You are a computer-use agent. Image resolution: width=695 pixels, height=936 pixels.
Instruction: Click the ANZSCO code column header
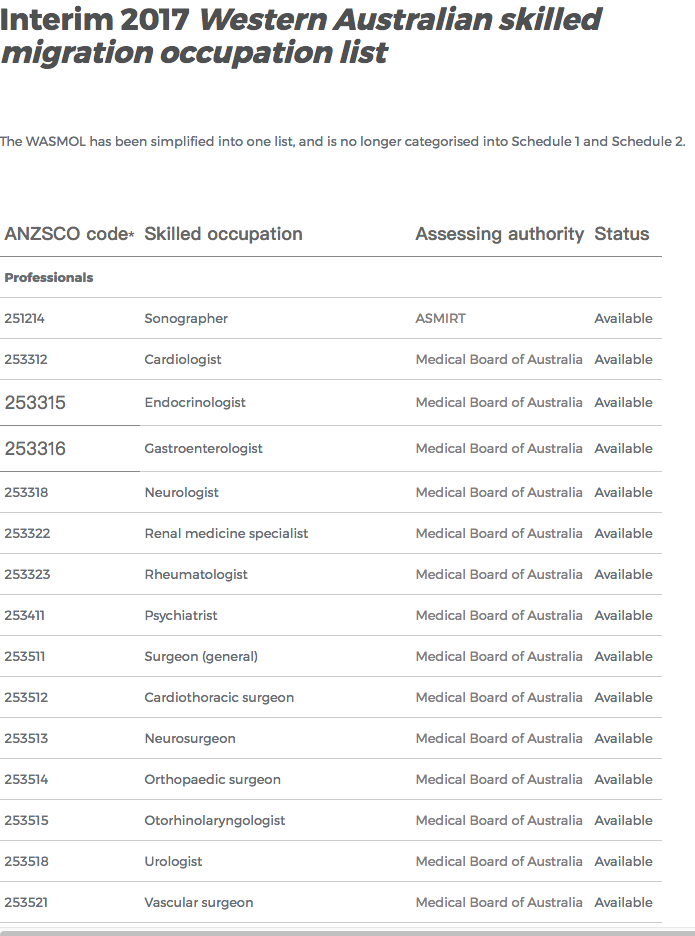(68, 234)
